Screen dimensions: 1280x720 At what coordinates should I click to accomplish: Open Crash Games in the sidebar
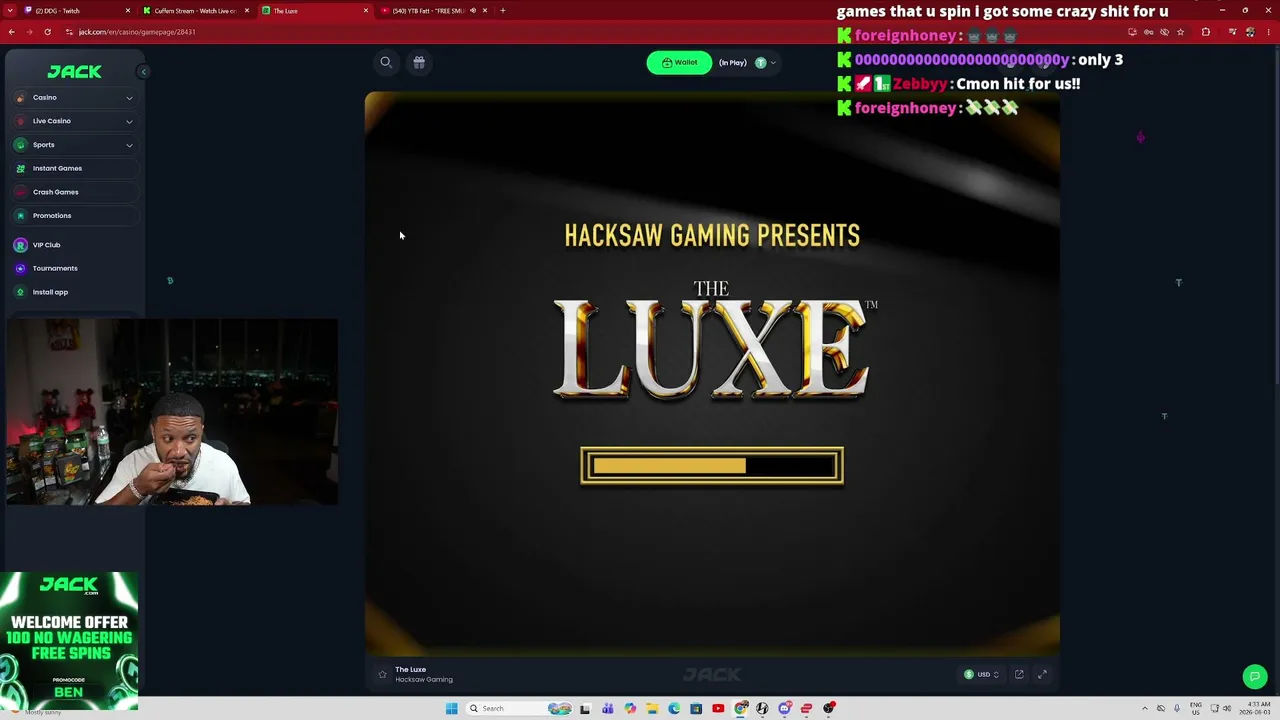(x=74, y=192)
